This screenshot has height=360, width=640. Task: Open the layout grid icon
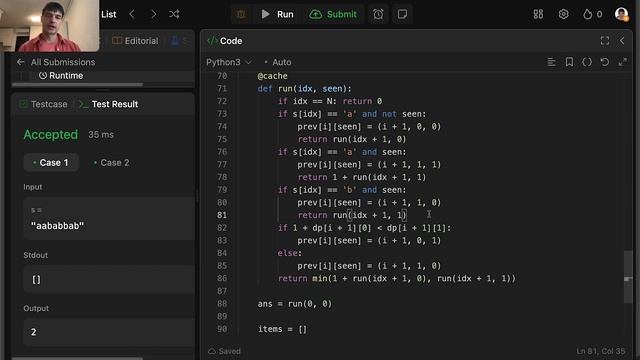[538, 14]
